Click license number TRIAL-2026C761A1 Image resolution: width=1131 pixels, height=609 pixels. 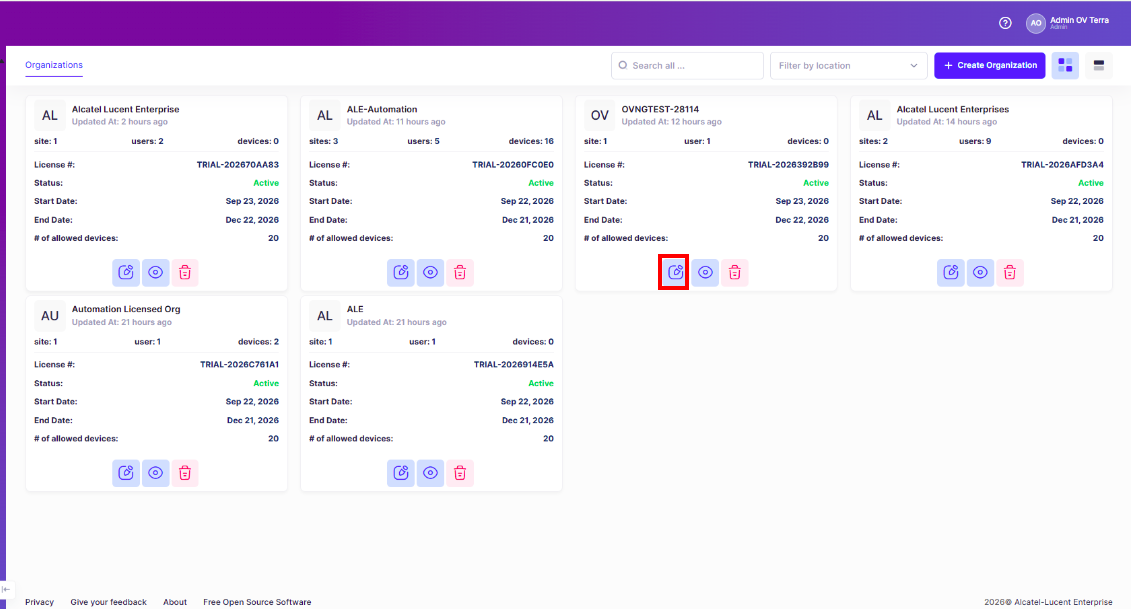(239, 365)
